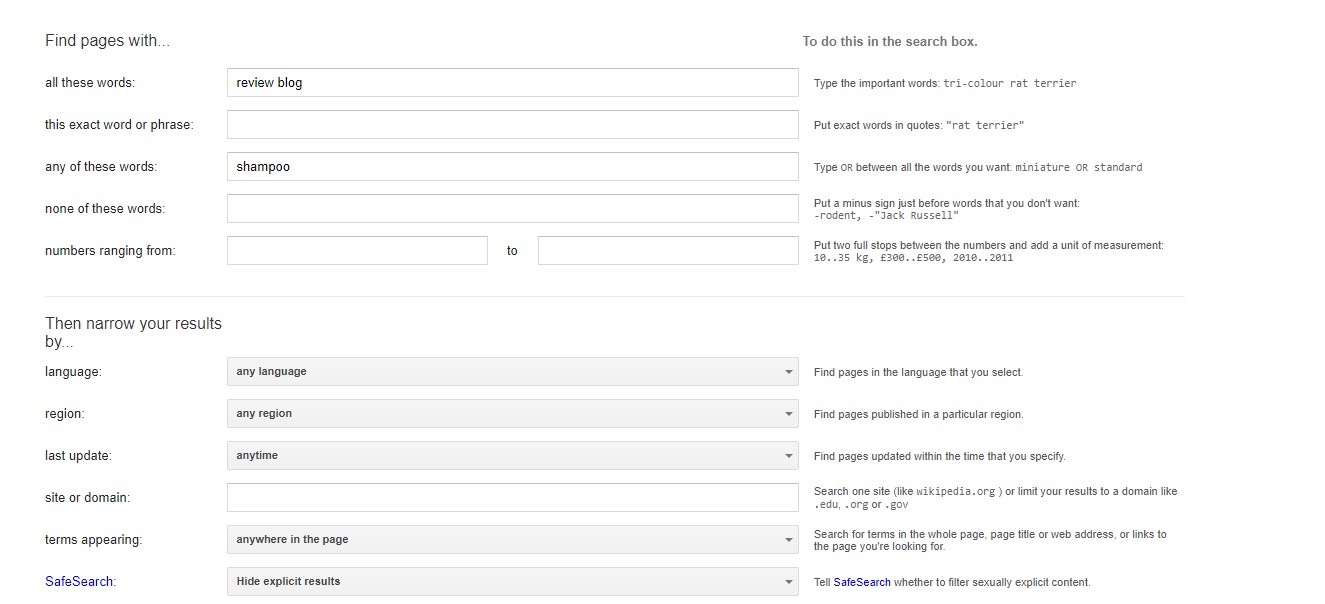The width and height of the screenshot is (1325, 604).
Task: Click the 'Then narrow your results by...' heading
Action: [134, 332]
